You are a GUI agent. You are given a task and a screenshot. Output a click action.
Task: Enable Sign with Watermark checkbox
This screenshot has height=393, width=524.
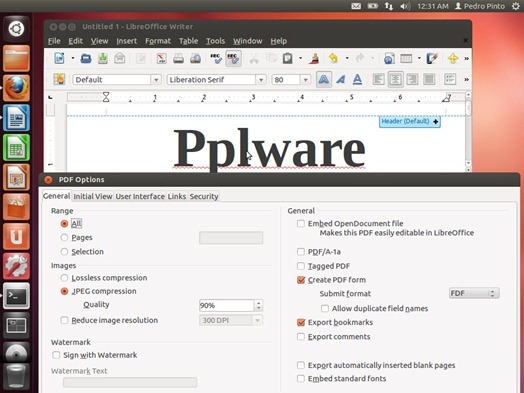tap(56, 355)
